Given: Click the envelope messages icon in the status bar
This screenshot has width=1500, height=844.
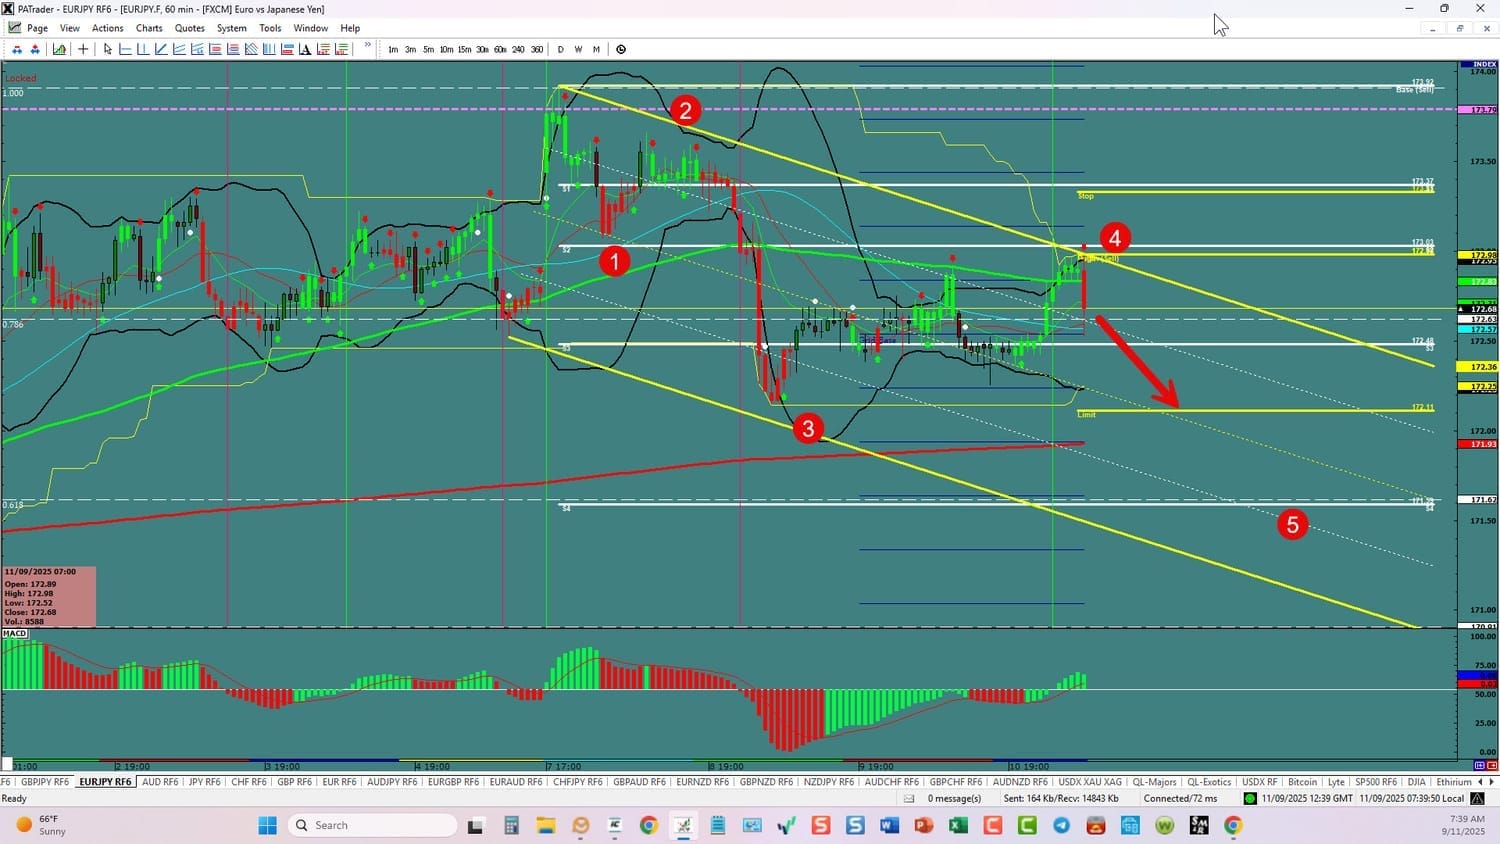Looking at the screenshot, I should 909,798.
